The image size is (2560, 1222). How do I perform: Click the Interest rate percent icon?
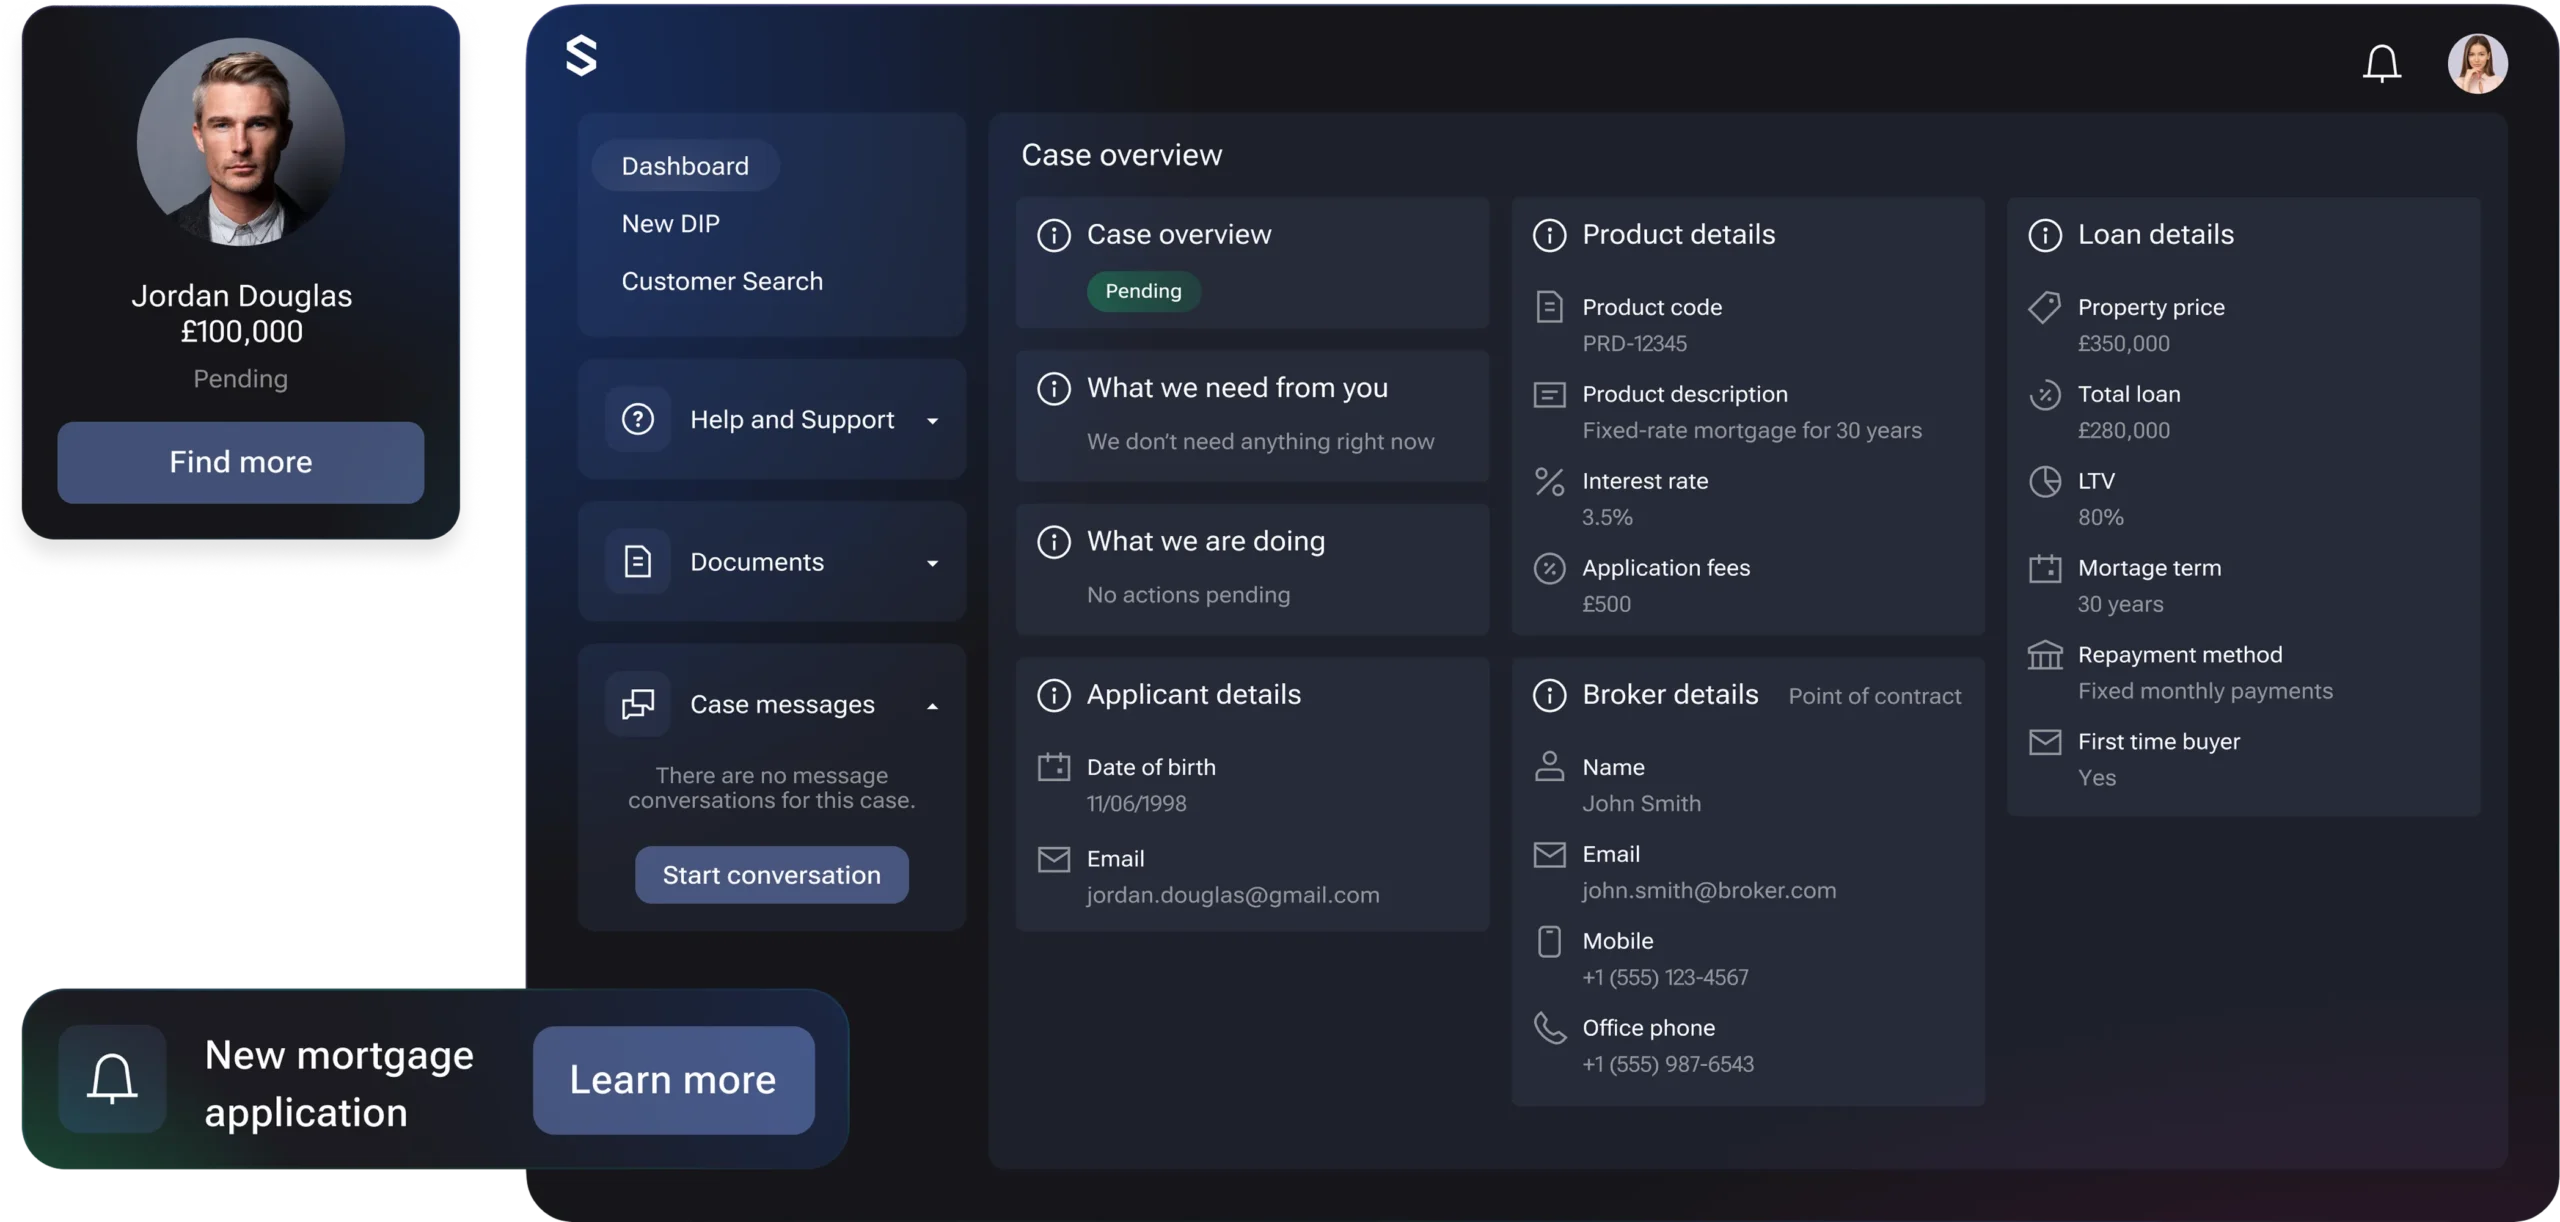(x=1549, y=482)
